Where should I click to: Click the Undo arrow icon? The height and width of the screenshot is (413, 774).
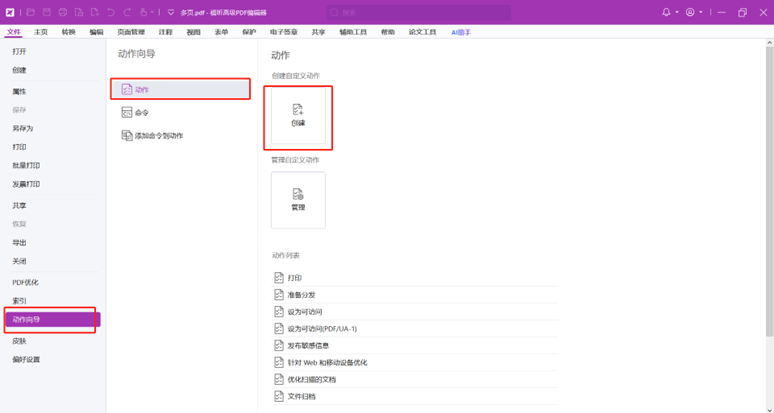(x=111, y=12)
